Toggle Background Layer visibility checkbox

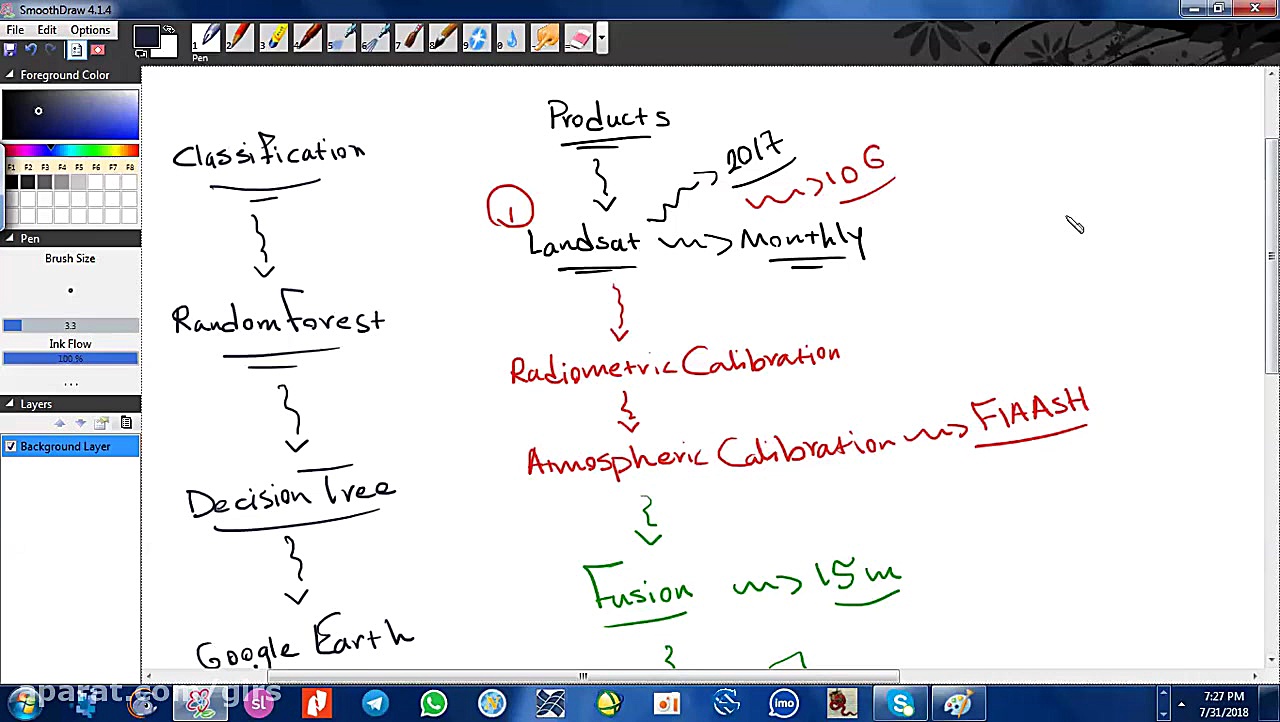pos(11,446)
